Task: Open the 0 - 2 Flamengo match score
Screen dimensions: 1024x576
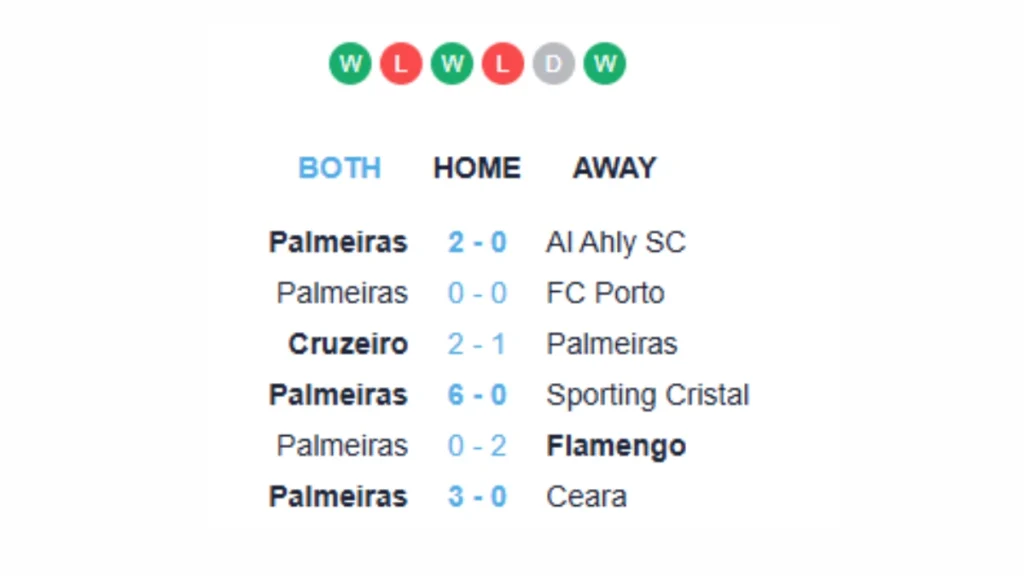Action: [x=477, y=446]
